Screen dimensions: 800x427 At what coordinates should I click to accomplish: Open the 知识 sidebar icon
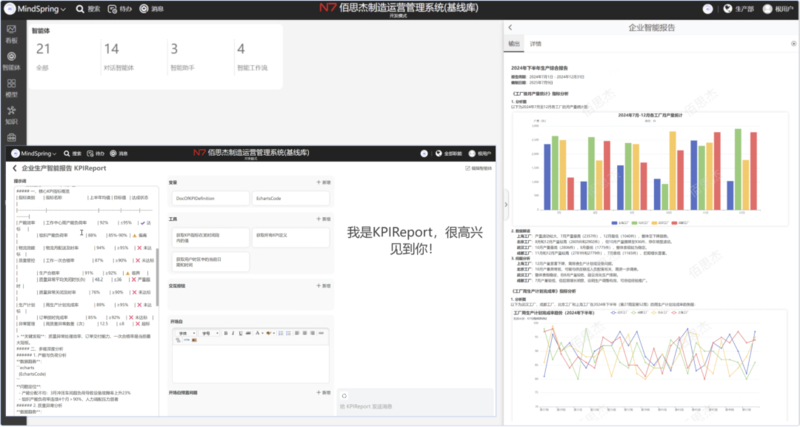pyautogui.click(x=11, y=115)
